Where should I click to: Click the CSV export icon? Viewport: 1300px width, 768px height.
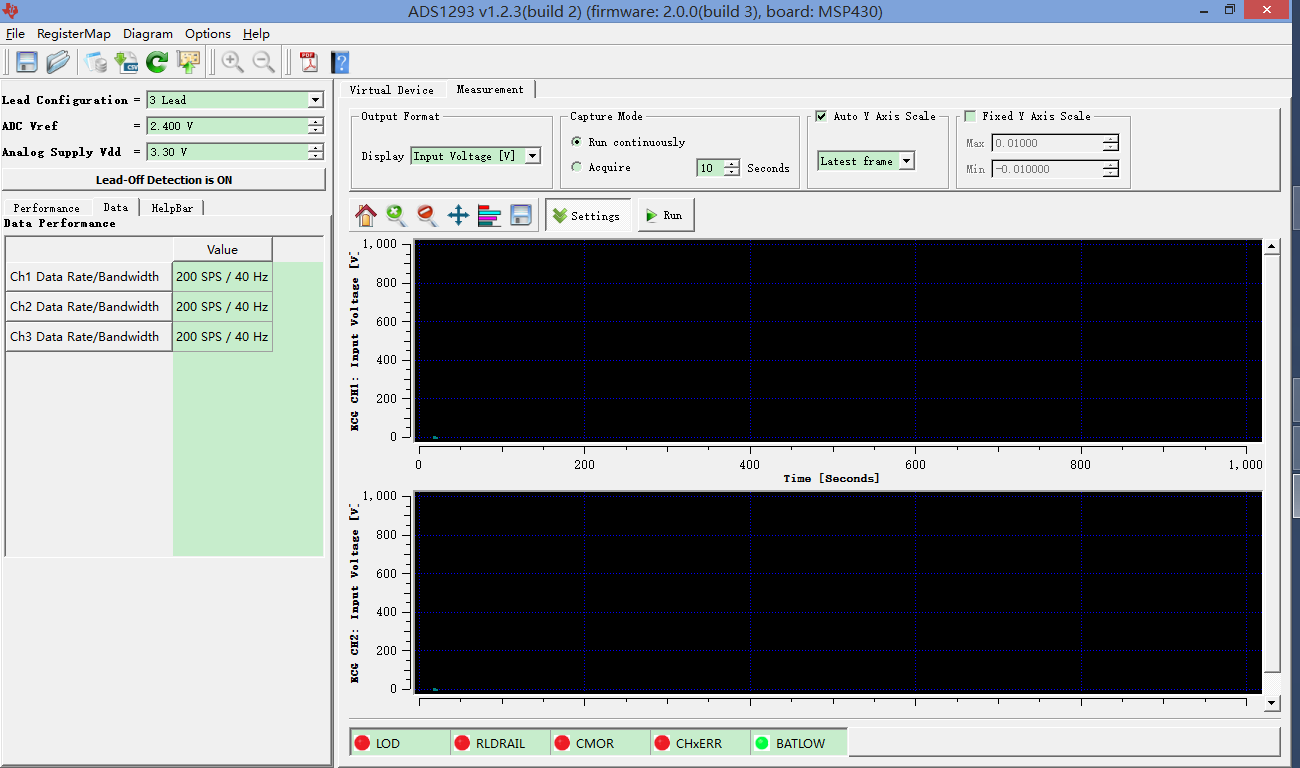point(126,62)
